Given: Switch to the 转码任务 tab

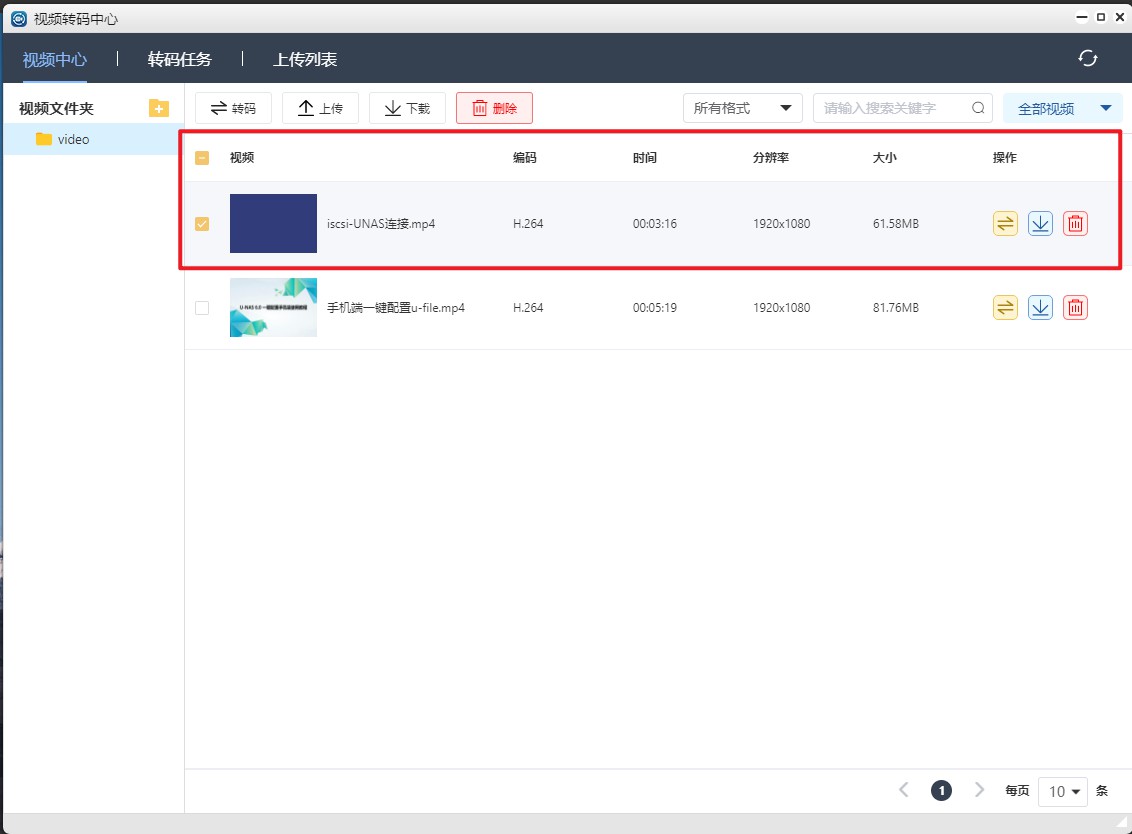Looking at the screenshot, I should point(180,59).
